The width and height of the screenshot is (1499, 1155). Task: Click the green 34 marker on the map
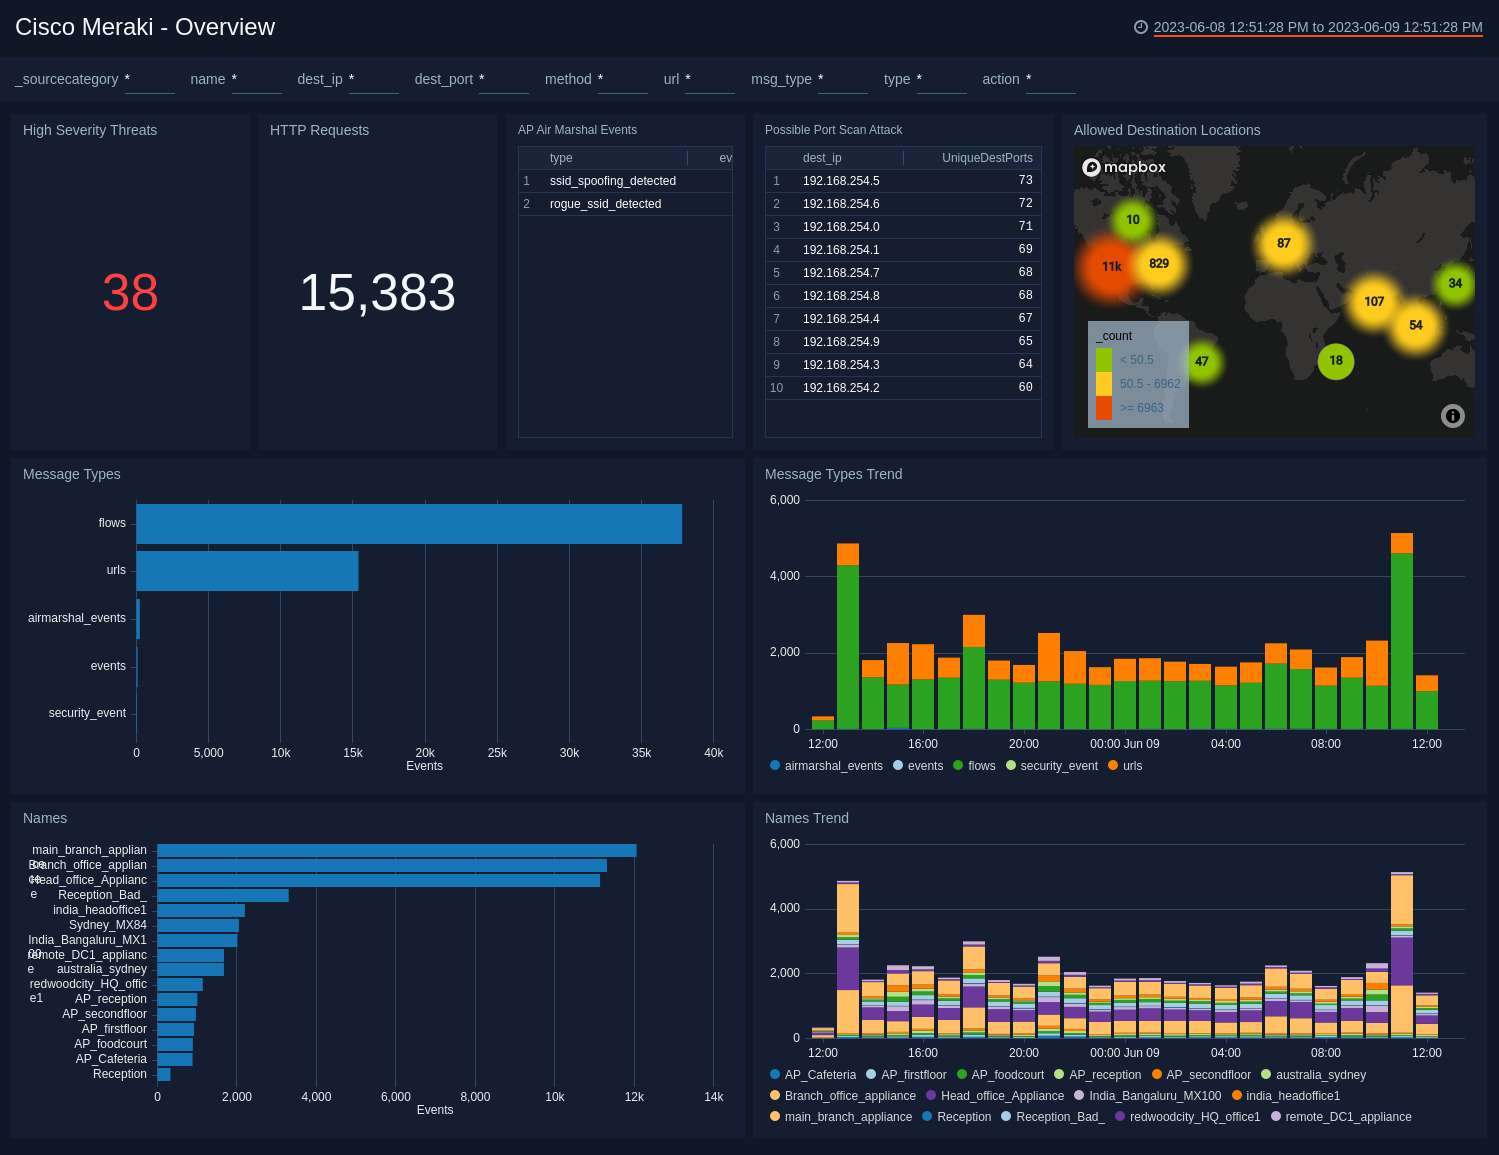1455,283
